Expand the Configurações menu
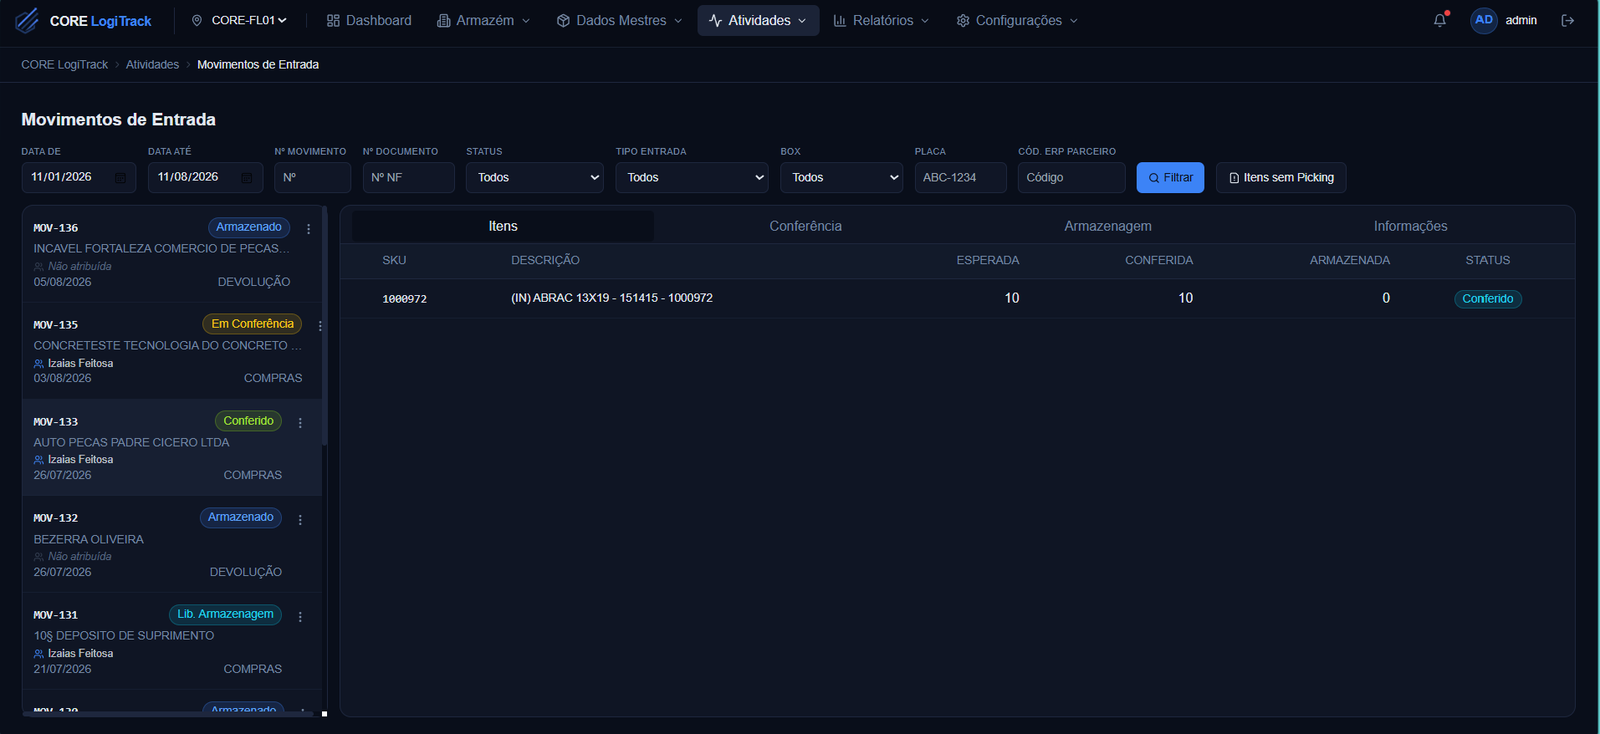 1017,20
